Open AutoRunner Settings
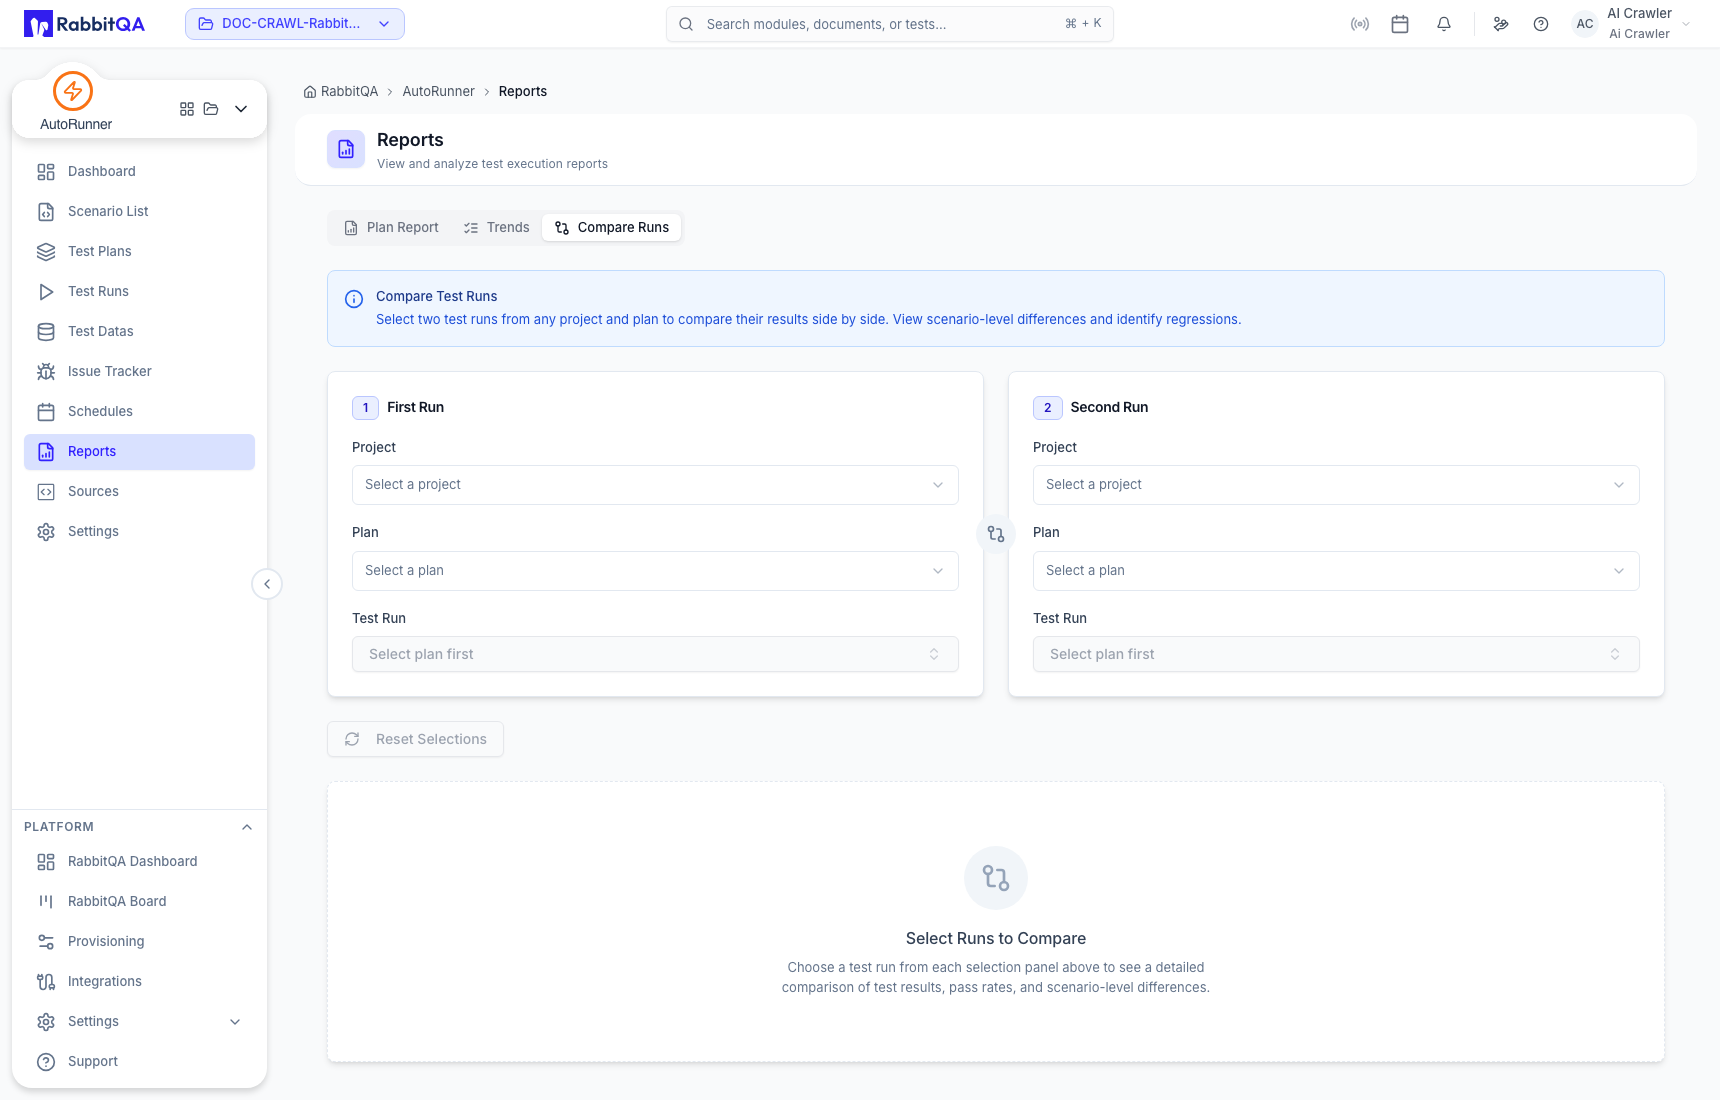This screenshot has width=1720, height=1100. pyautogui.click(x=139, y=532)
